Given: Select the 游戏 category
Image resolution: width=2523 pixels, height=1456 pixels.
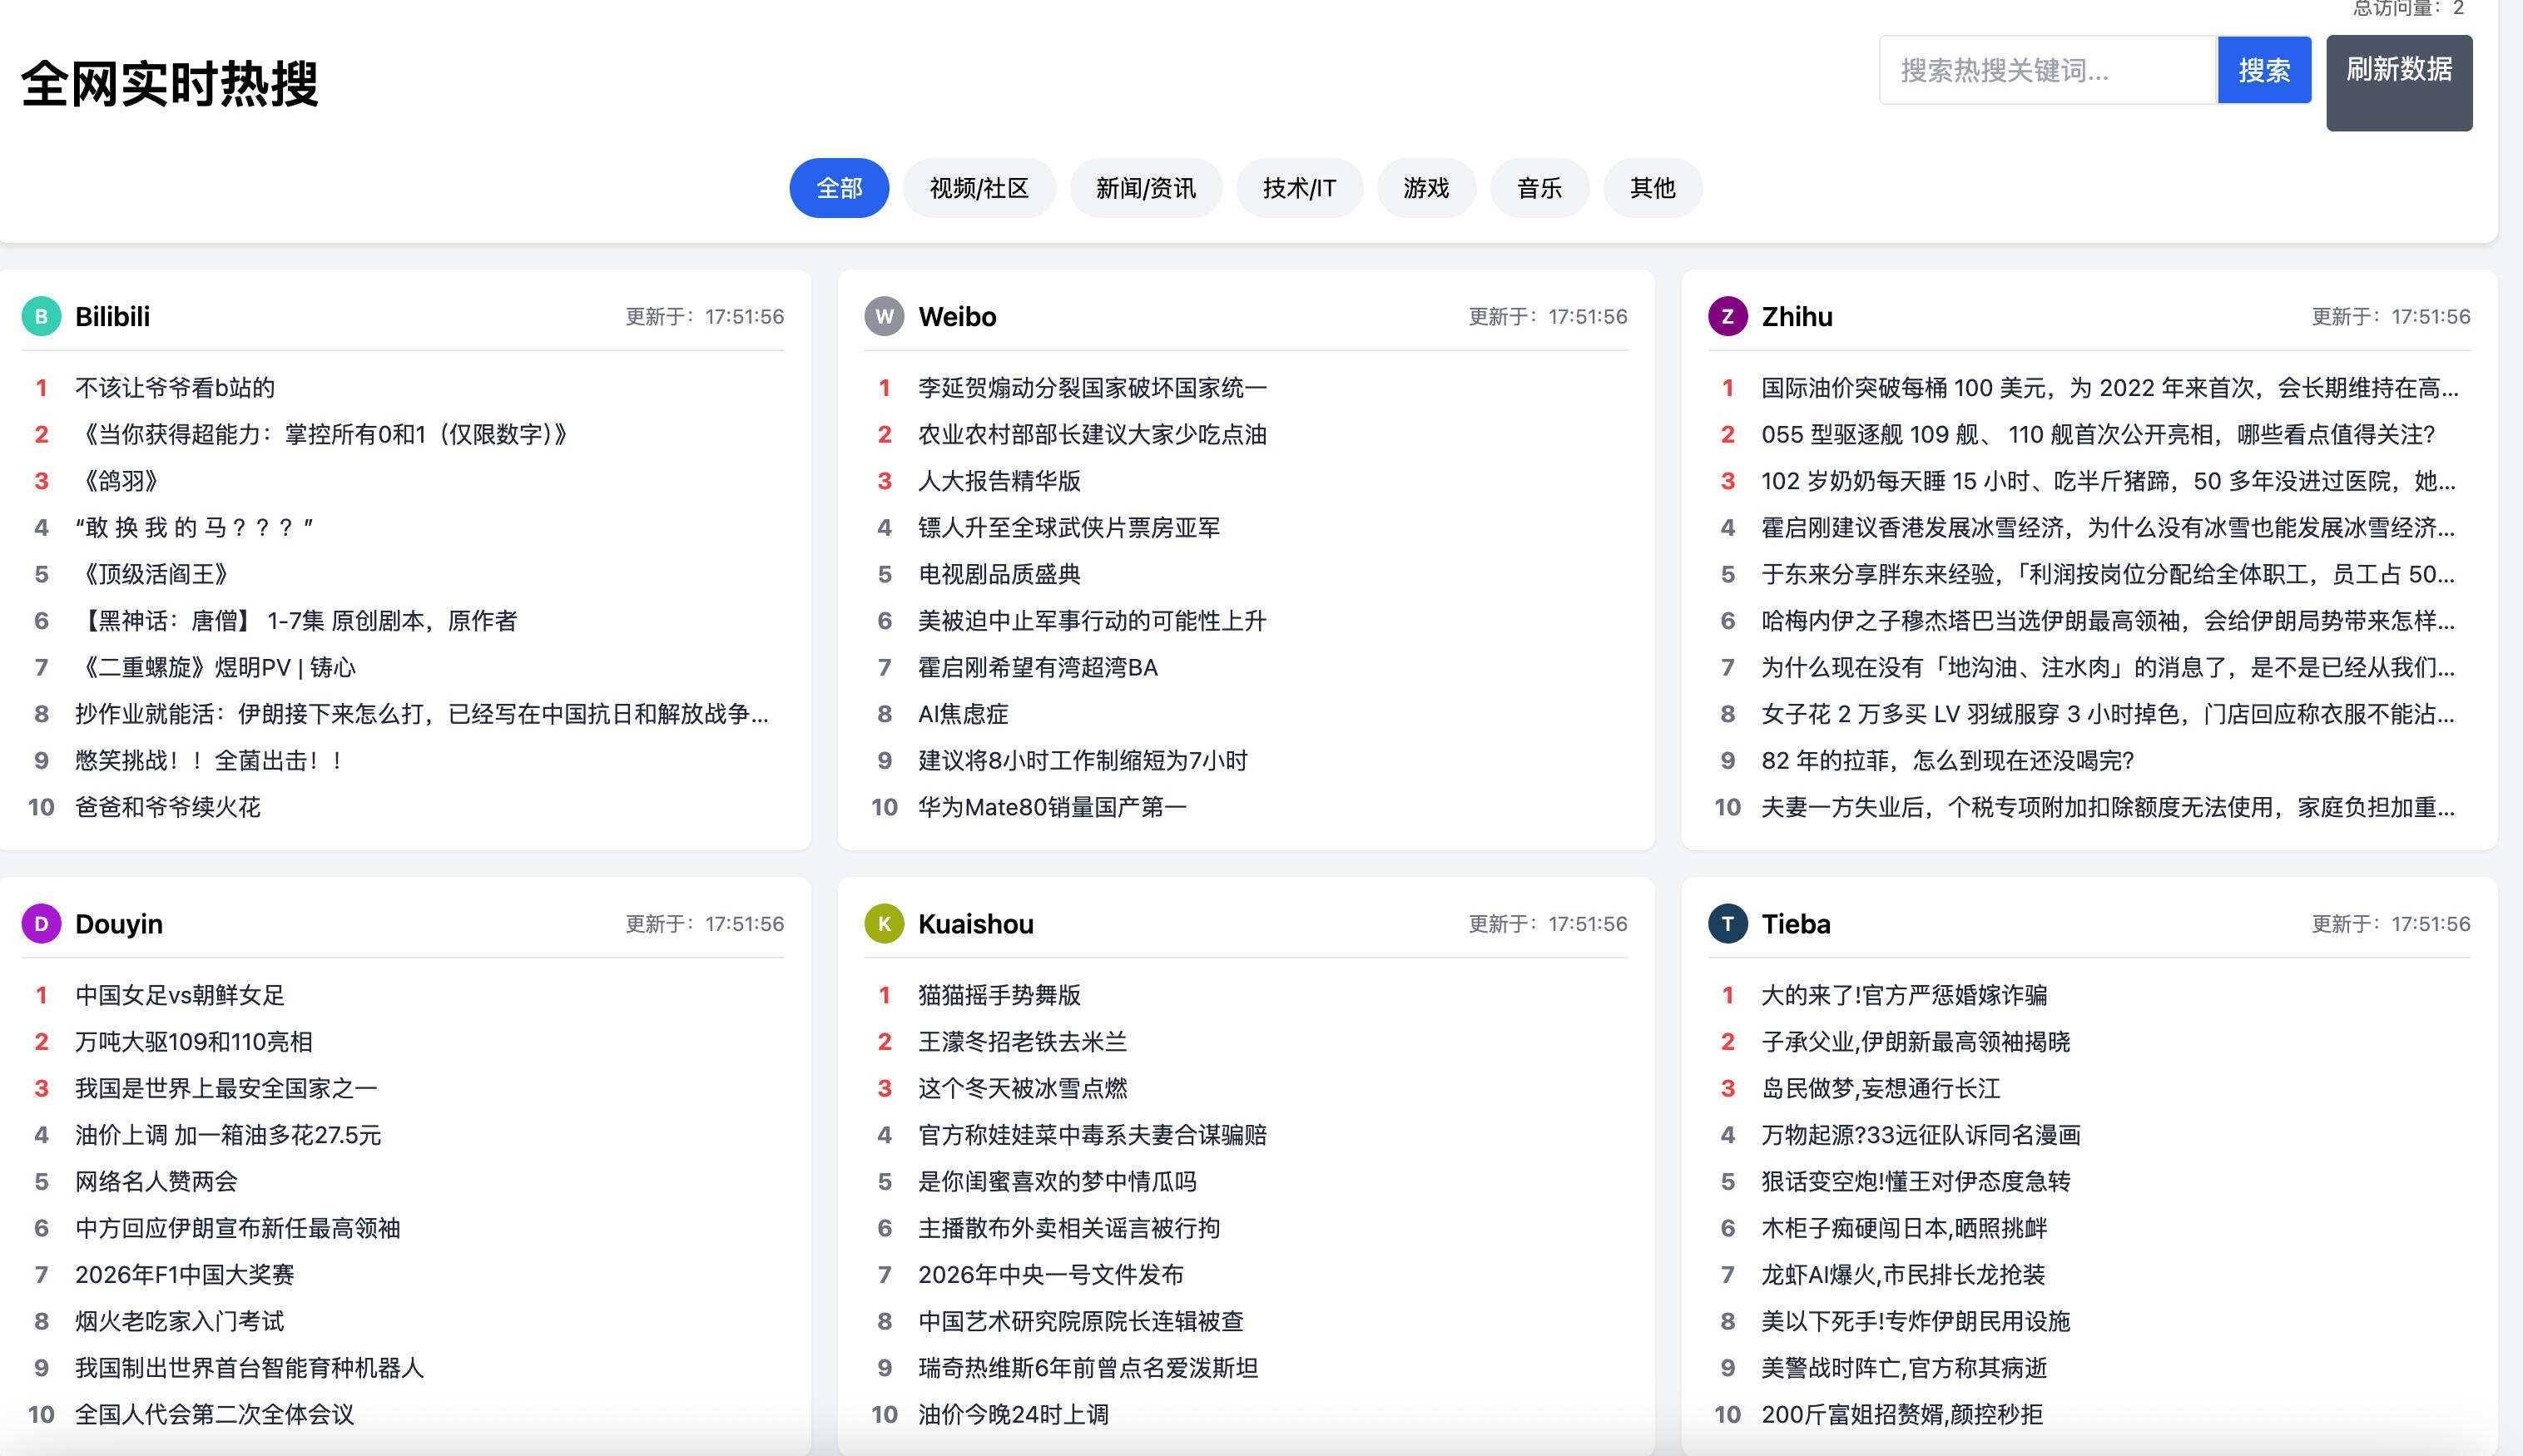Looking at the screenshot, I should click(x=1426, y=187).
